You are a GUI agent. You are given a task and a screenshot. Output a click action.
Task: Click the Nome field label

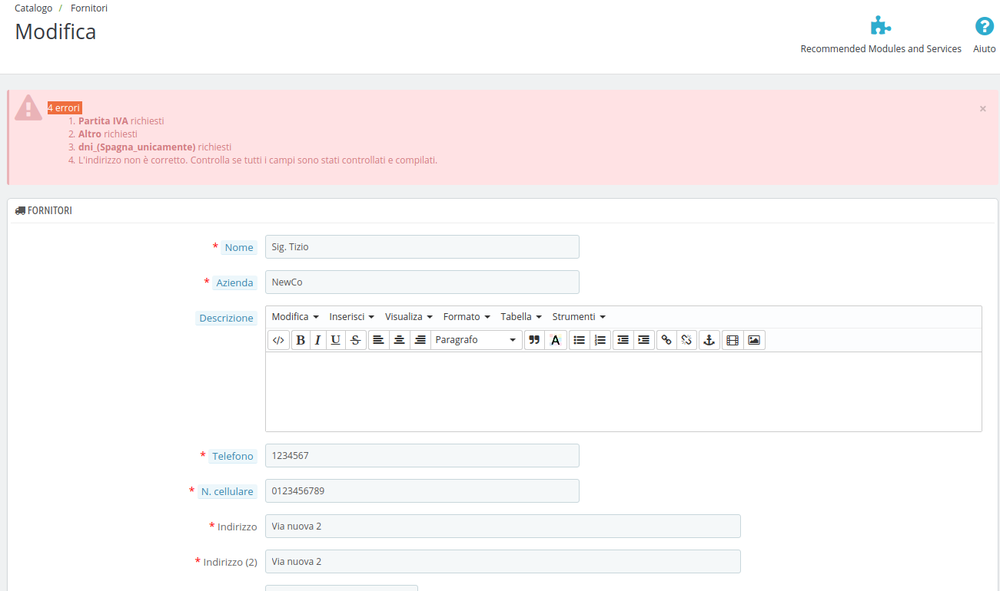coord(239,247)
